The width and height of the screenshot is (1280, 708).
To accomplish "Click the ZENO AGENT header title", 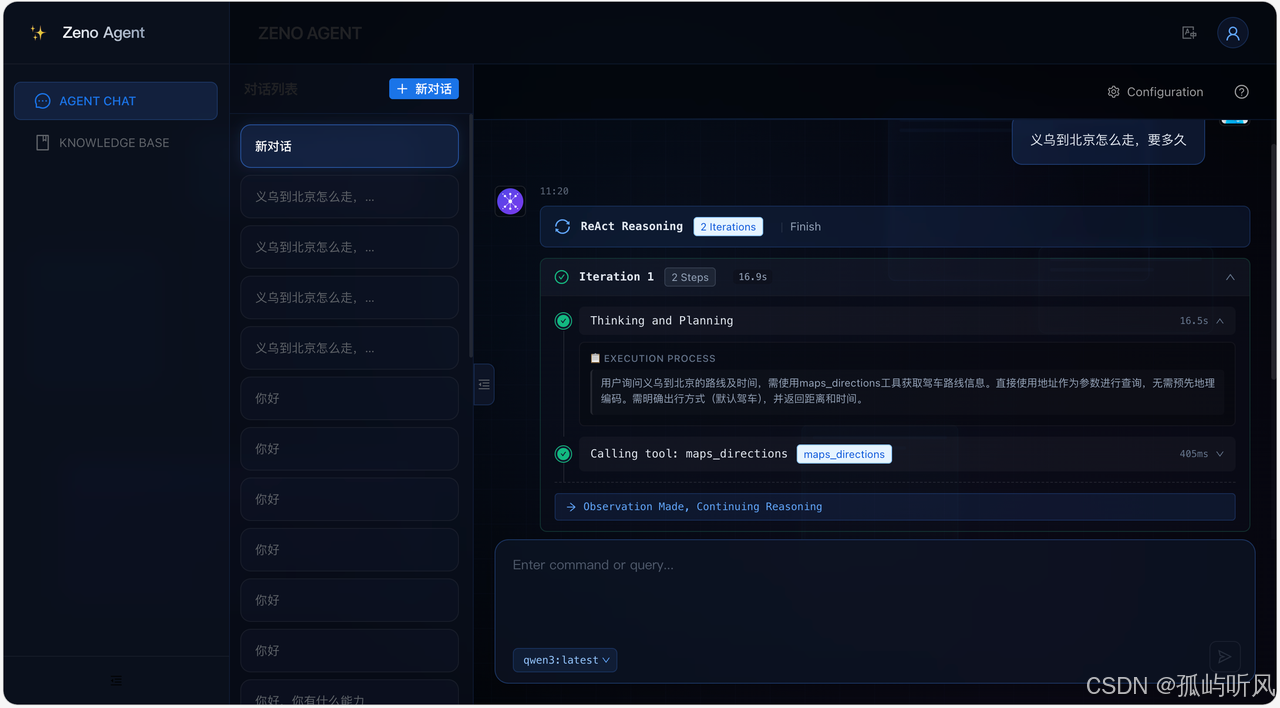I will pyautogui.click(x=310, y=33).
